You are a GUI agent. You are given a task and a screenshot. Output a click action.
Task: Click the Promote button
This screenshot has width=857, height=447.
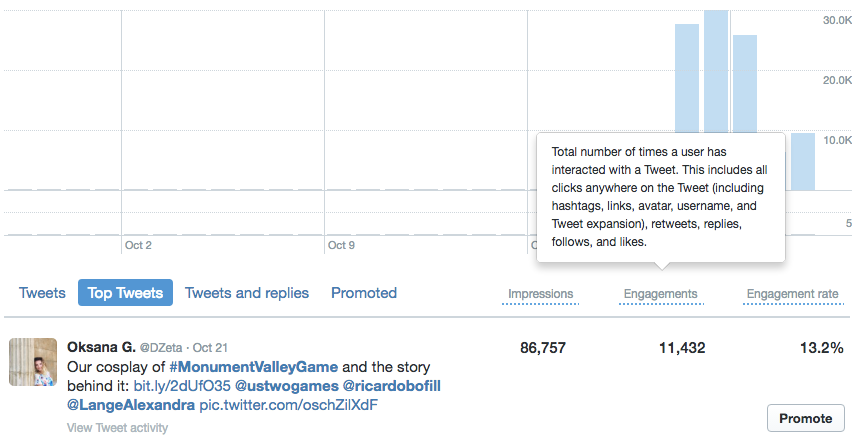pyautogui.click(x=806, y=419)
